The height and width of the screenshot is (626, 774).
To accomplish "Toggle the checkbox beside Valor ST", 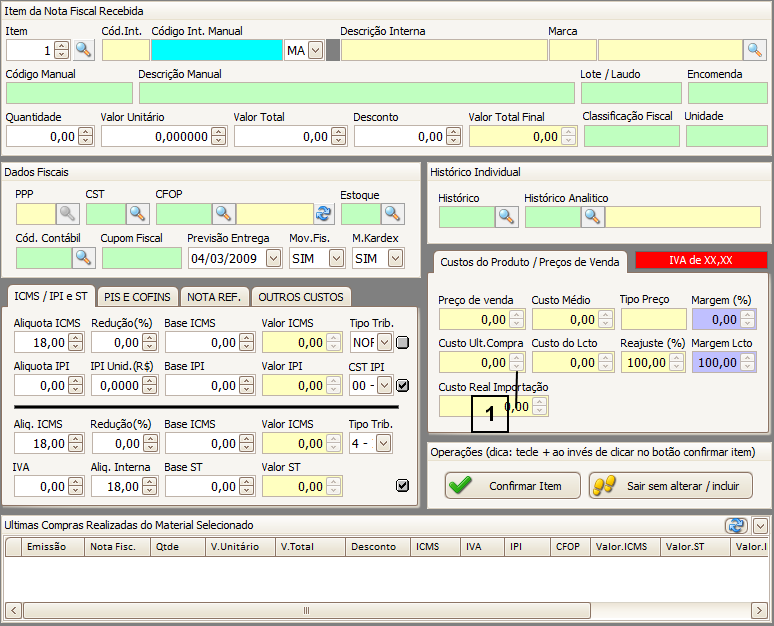I will 402,486.
